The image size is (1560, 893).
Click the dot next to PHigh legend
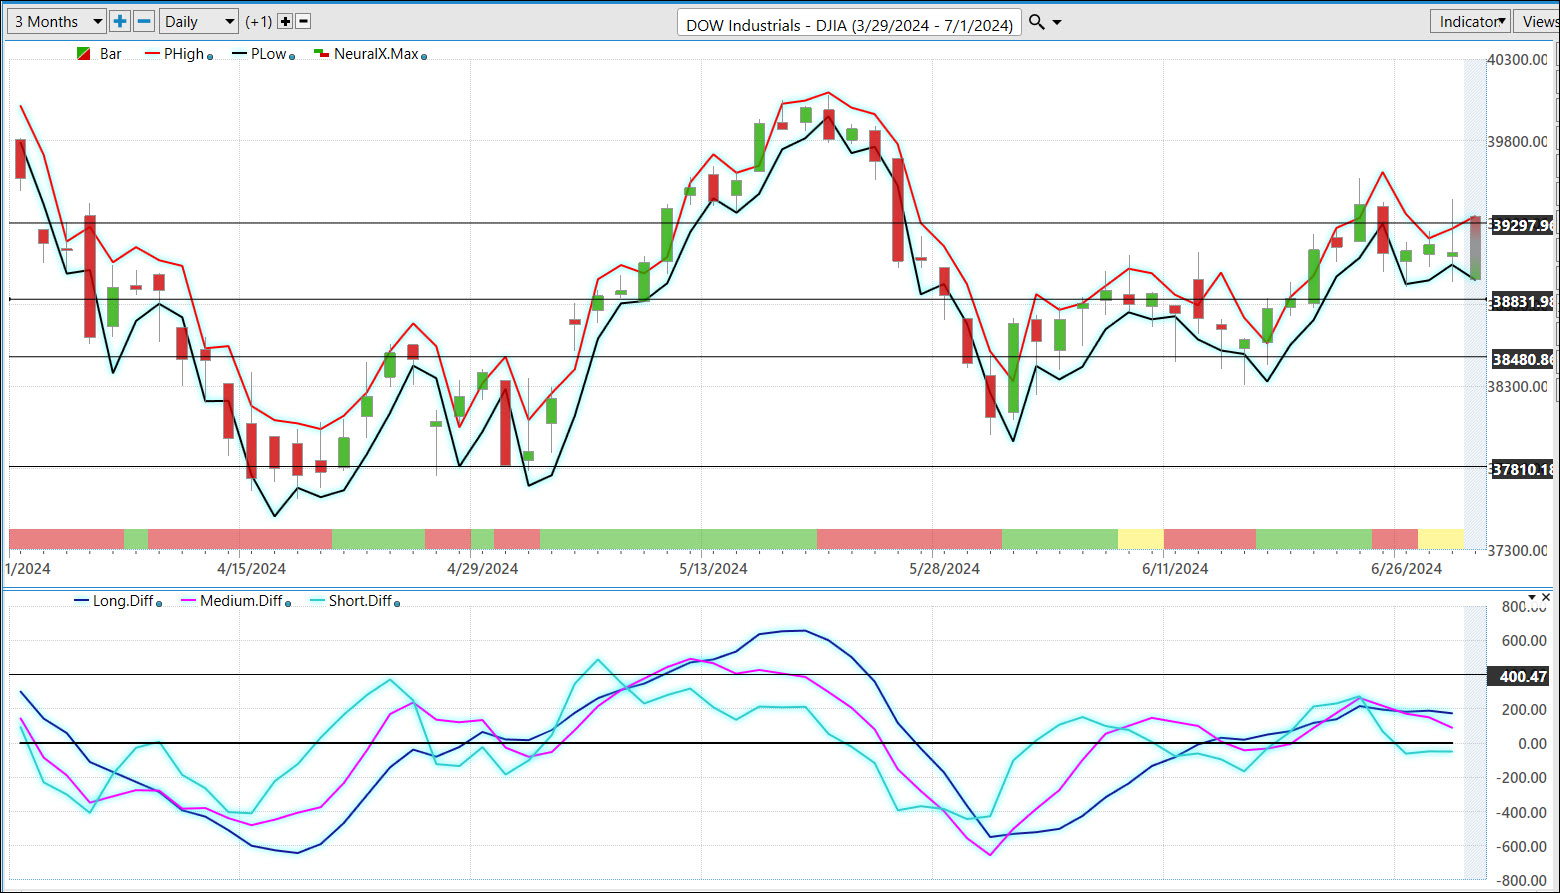(x=209, y=57)
